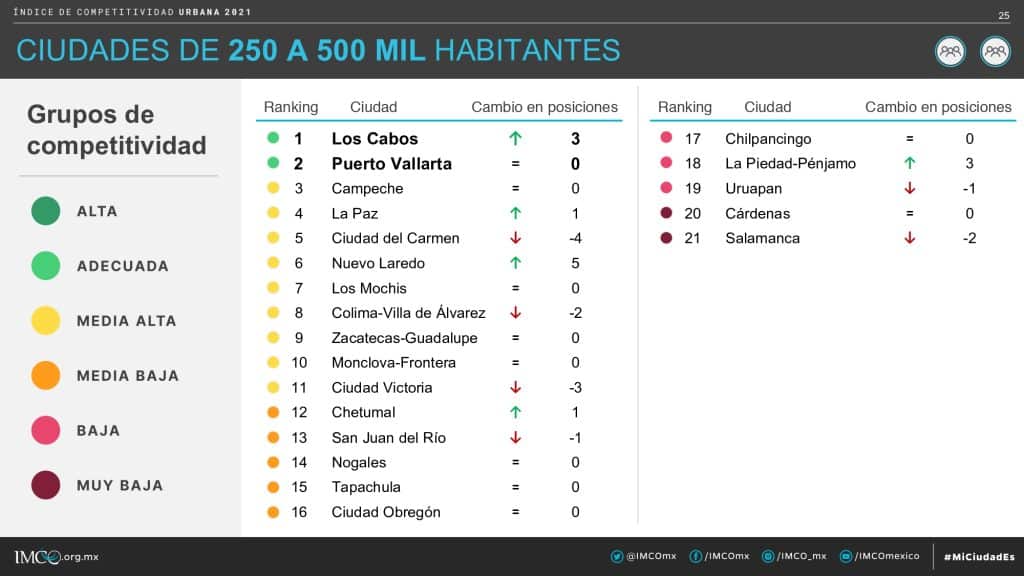1024x576 pixels.
Task: Click the Chilpancingo city name
Action: tap(768, 138)
